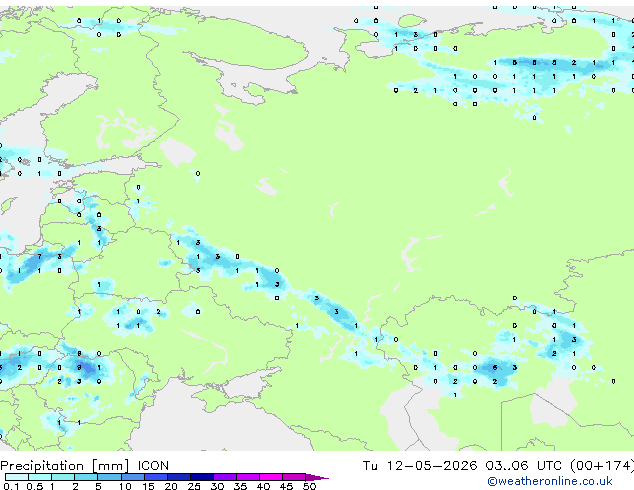This screenshot has width=634, height=490.
Task: Click the '10' legend scale label
Action: tap(125, 486)
